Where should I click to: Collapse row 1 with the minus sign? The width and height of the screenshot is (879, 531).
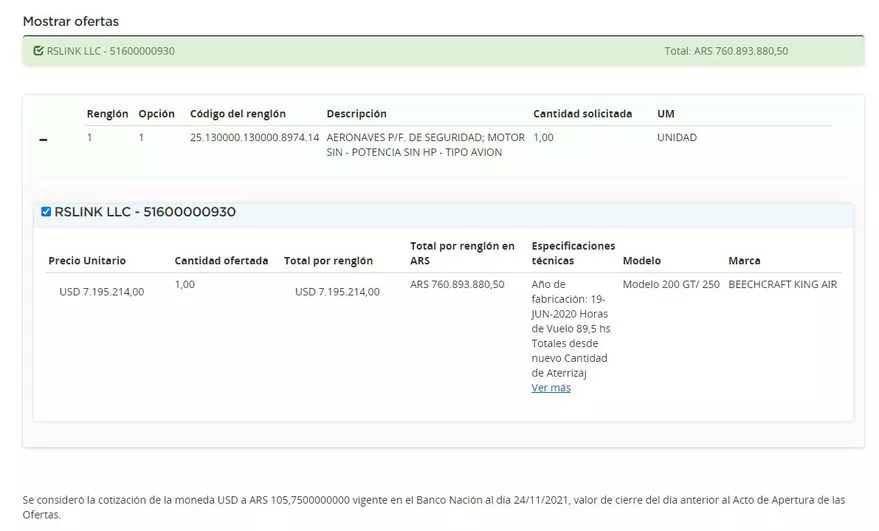43,140
